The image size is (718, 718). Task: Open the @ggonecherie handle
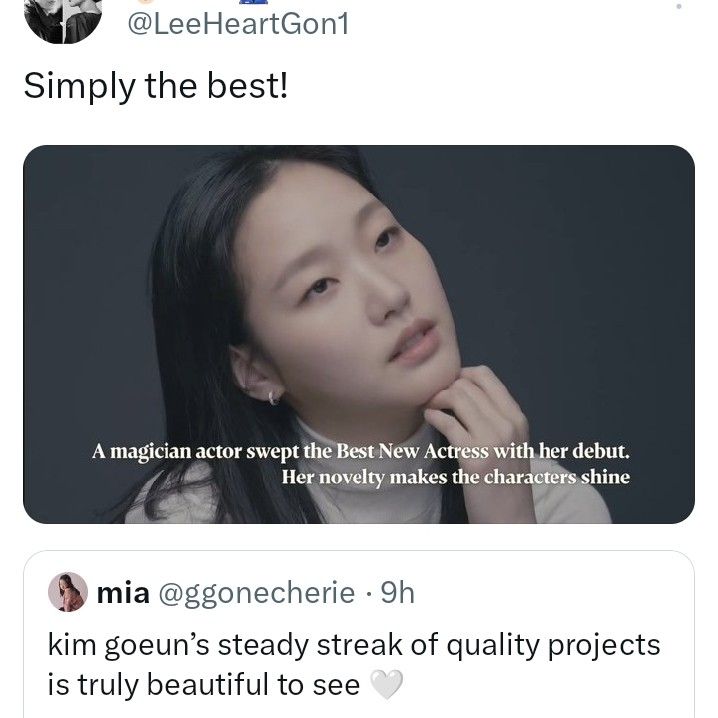pos(257,593)
